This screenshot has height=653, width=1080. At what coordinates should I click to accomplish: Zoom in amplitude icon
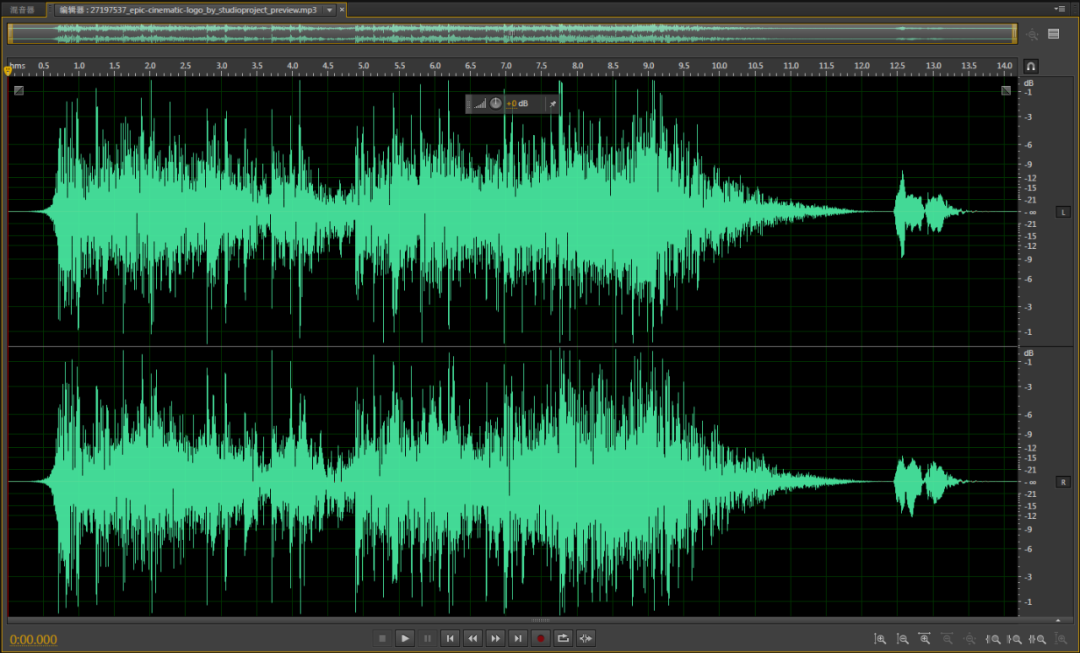point(880,639)
